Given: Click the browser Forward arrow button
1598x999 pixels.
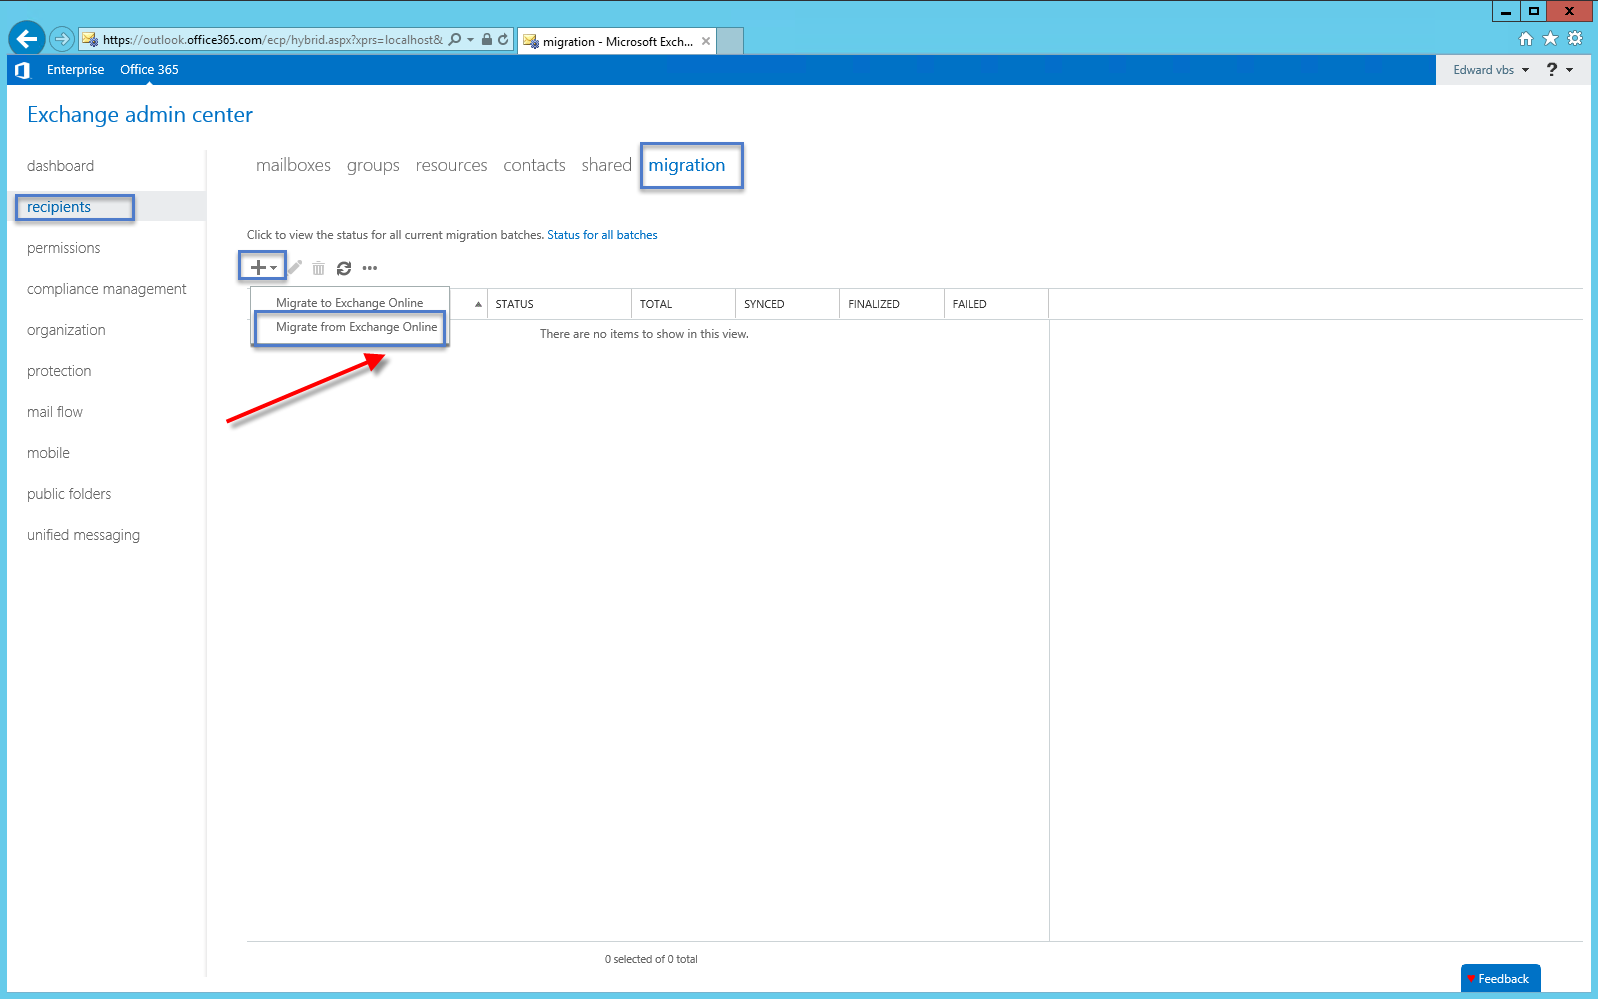Looking at the screenshot, I should pyautogui.click(x=62, y=39).
